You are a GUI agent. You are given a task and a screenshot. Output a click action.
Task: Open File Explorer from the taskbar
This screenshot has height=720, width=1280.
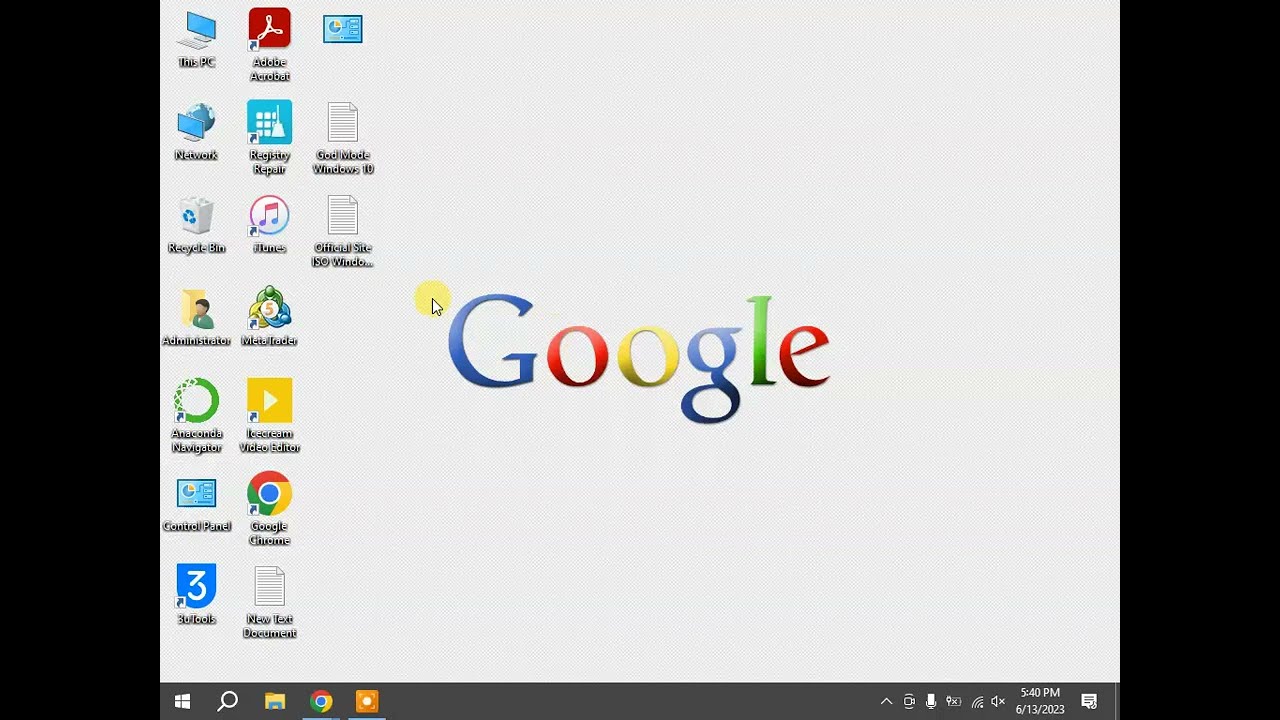coord(275,702)
